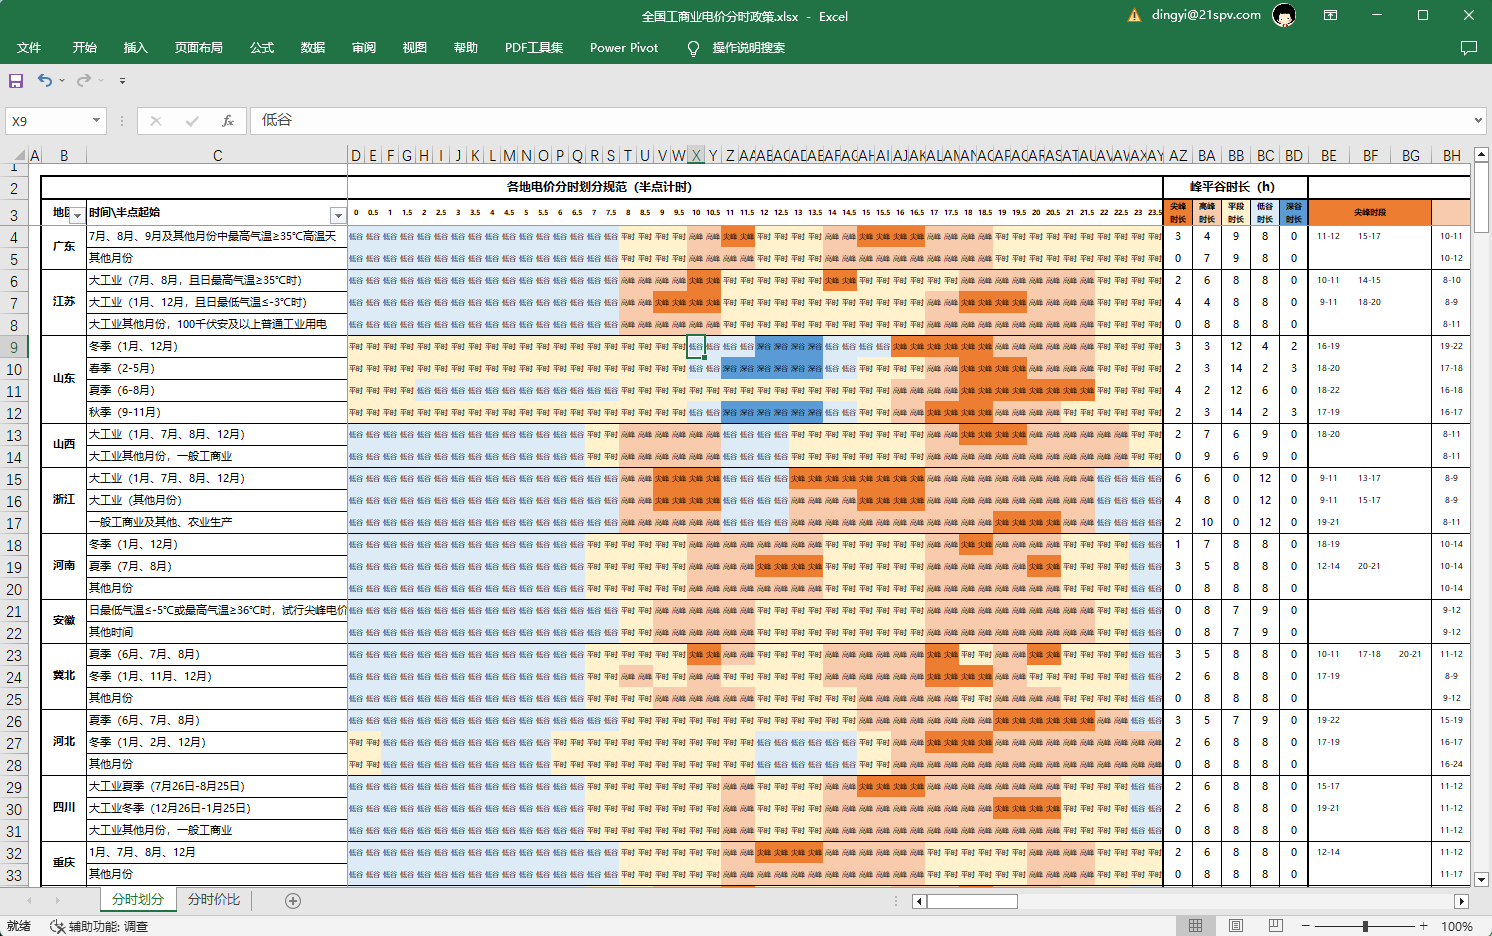Viewport: 1492px width, 936px height.
Task: Open the 公式 ribbon tab
Action: click(262, 48)
